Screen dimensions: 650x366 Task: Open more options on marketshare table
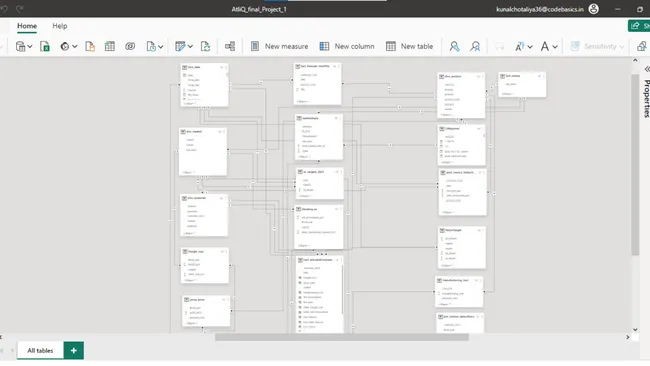340,118
